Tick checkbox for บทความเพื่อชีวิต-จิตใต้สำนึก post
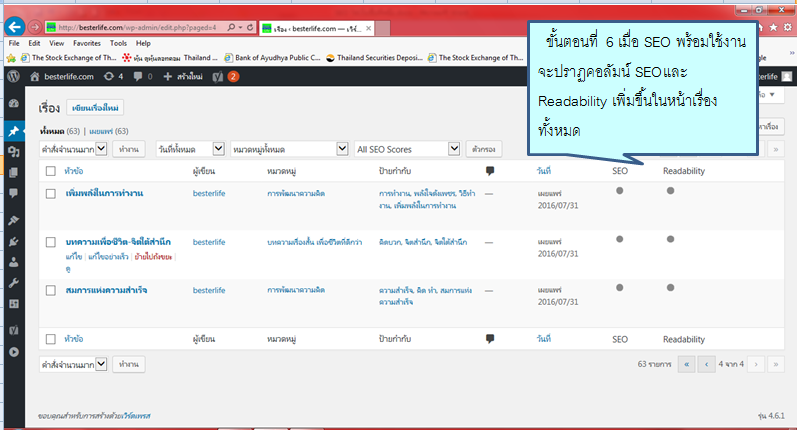The image size is (797, 430). (x=51, y=242)
